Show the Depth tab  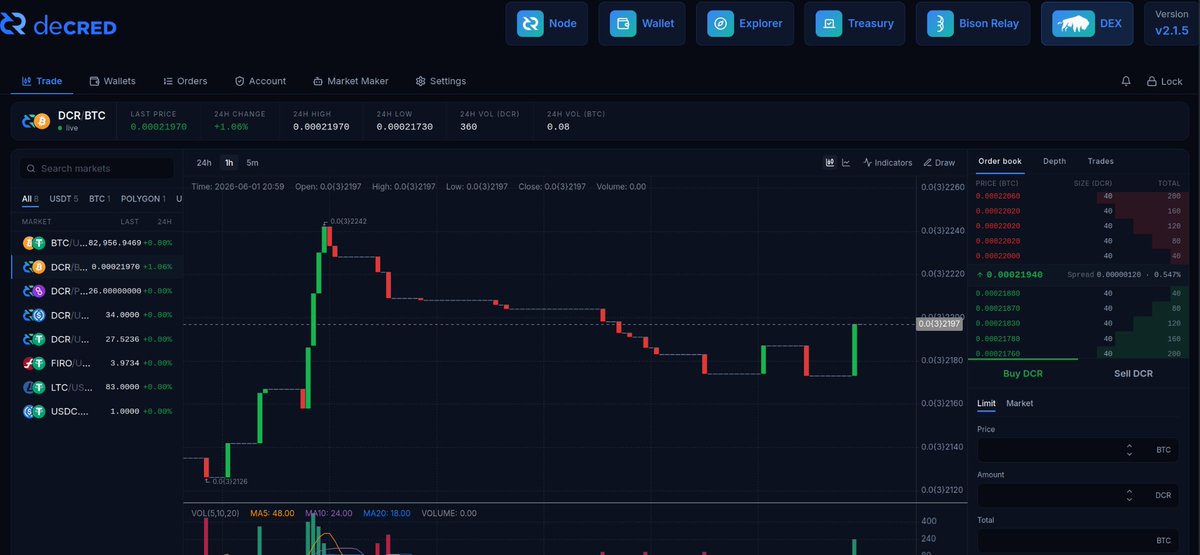pyautogui.click(x=1054, y=161)
